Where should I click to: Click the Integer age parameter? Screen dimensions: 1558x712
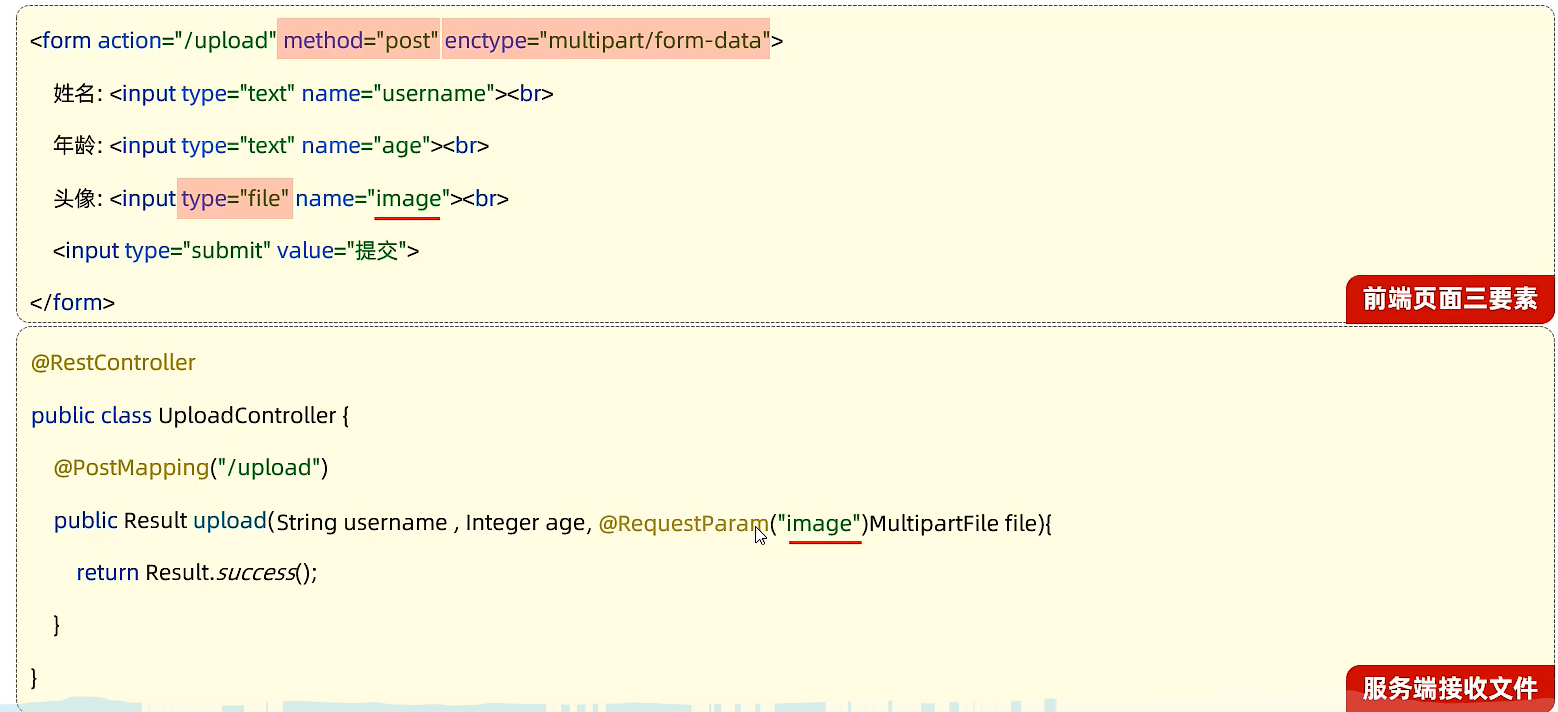(524, 523)
